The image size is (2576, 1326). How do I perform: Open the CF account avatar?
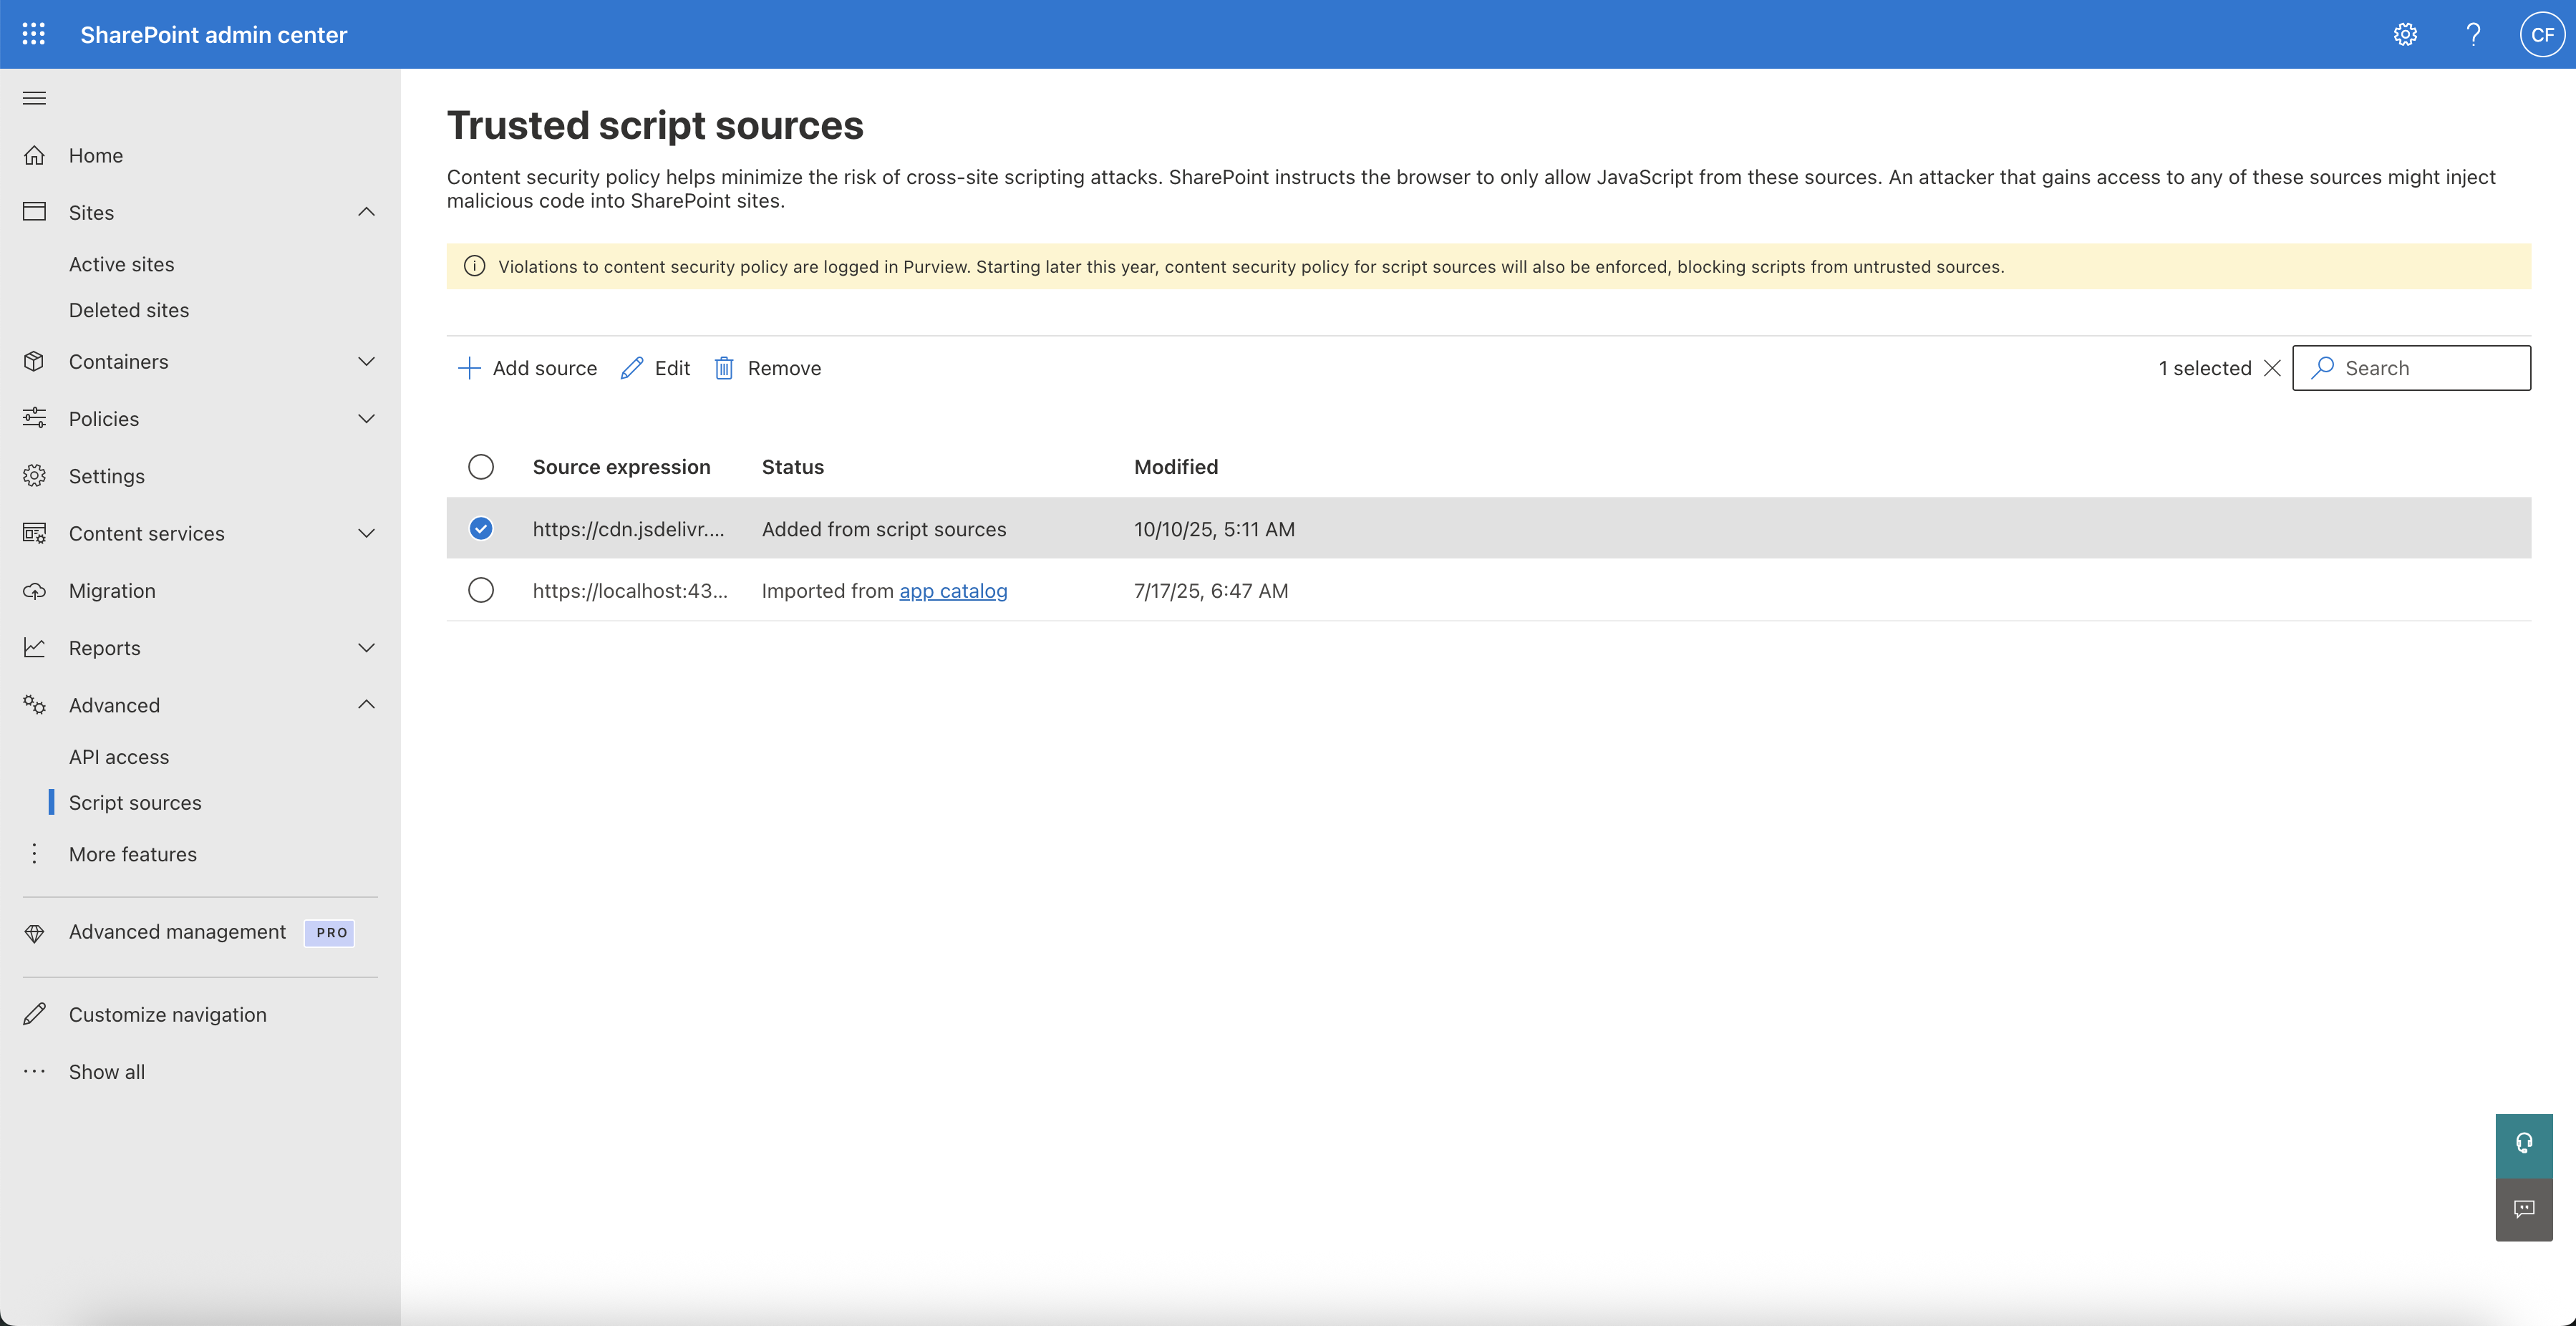[x=2542, y=34]
